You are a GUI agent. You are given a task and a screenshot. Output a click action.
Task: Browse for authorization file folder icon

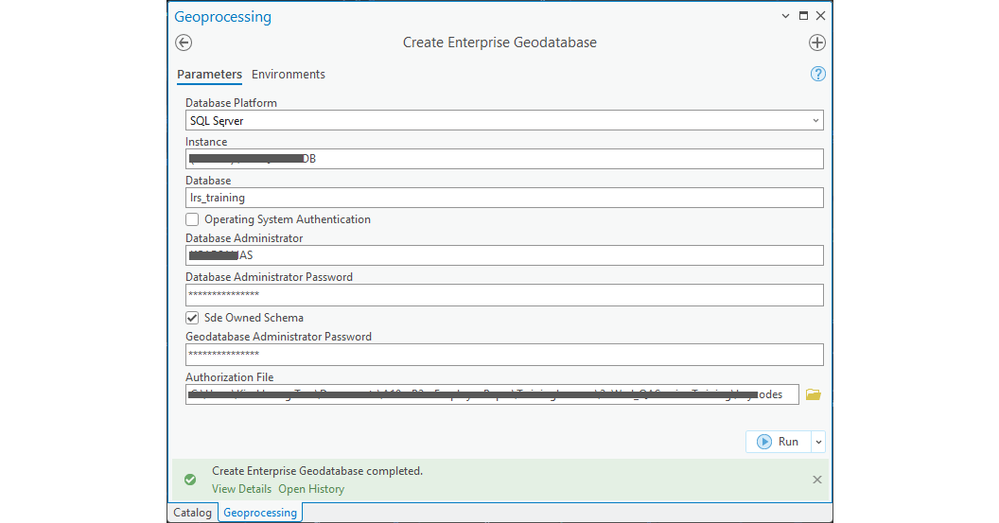[813, 395]
